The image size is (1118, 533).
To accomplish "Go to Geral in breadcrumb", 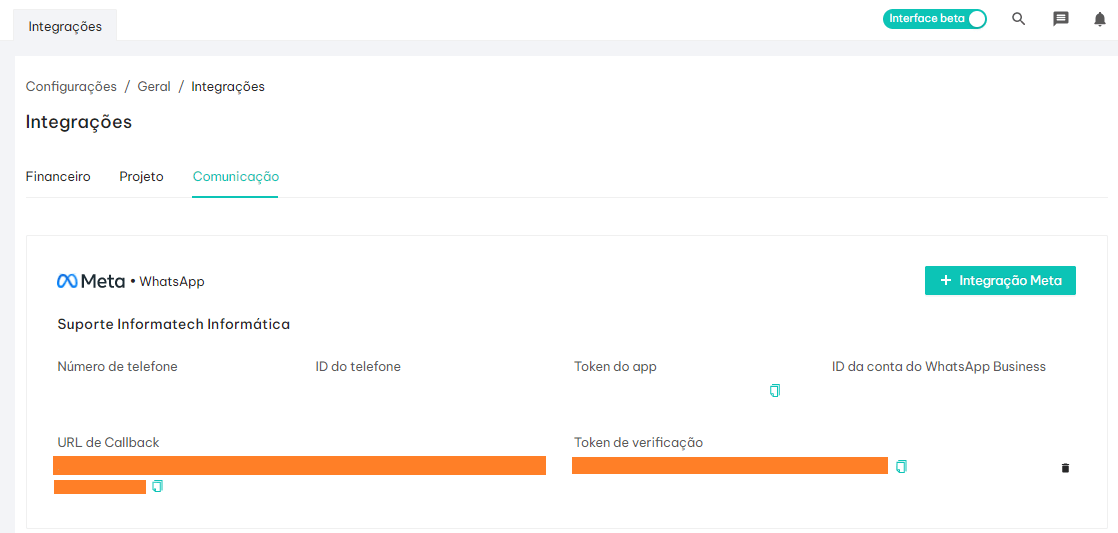I will point(154,87).
